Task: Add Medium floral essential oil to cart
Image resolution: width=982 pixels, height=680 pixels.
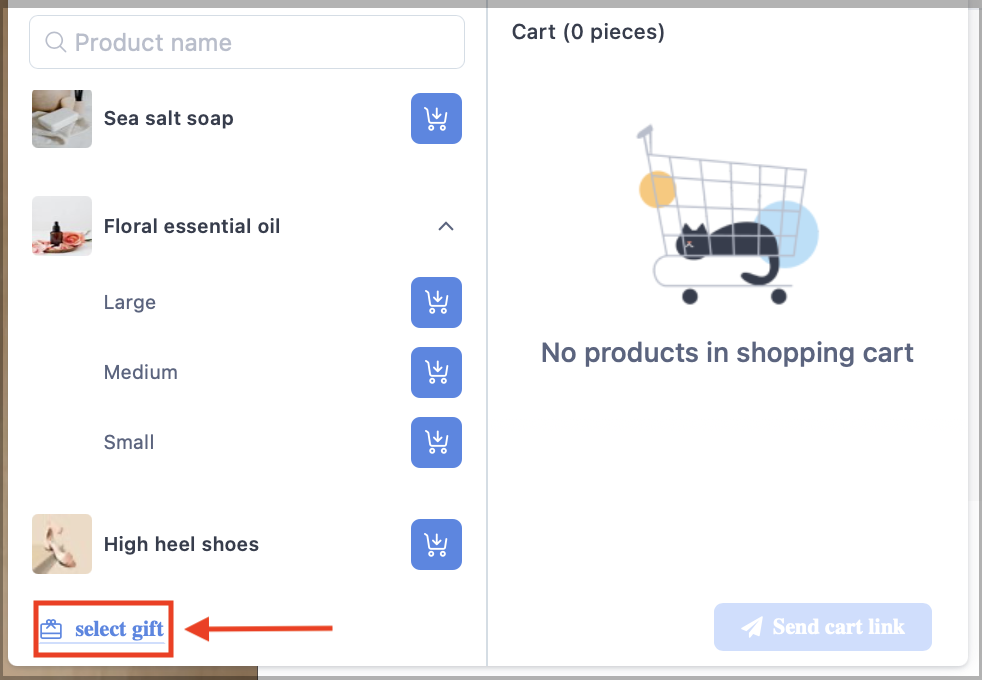Action: click(436, 373)
